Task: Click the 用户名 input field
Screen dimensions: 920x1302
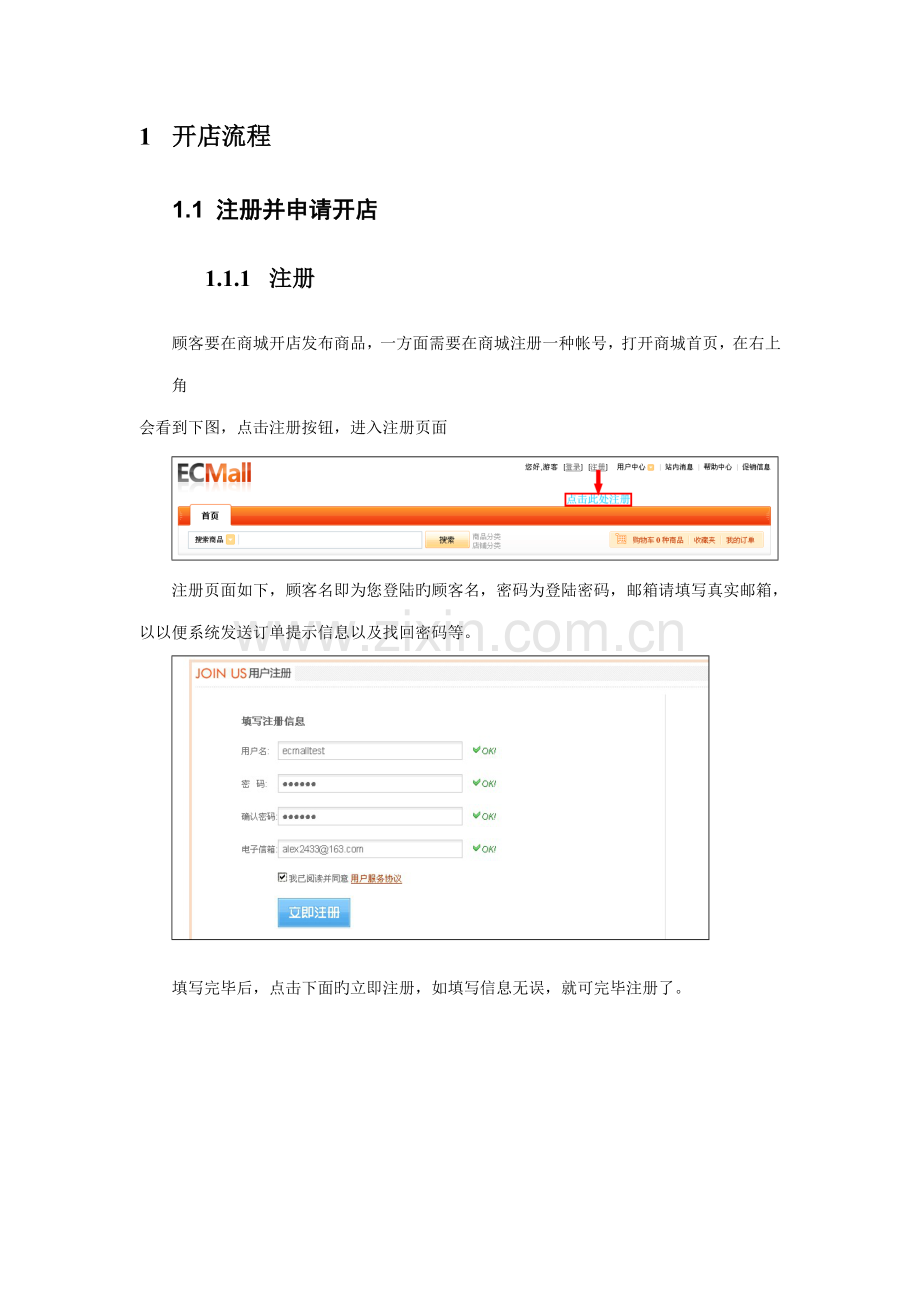Action: (x=370, y=751)
